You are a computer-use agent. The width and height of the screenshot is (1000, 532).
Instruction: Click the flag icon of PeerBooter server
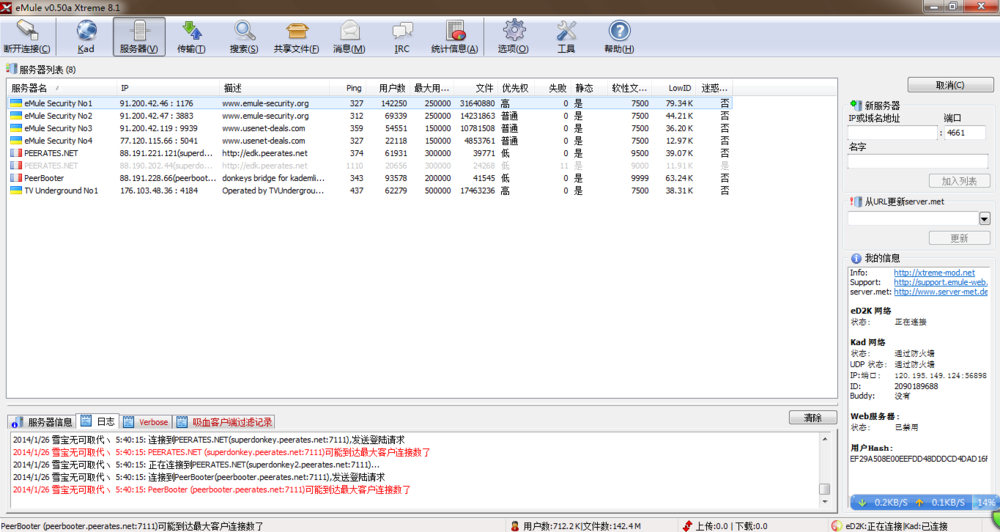click(x=16, y=178)
